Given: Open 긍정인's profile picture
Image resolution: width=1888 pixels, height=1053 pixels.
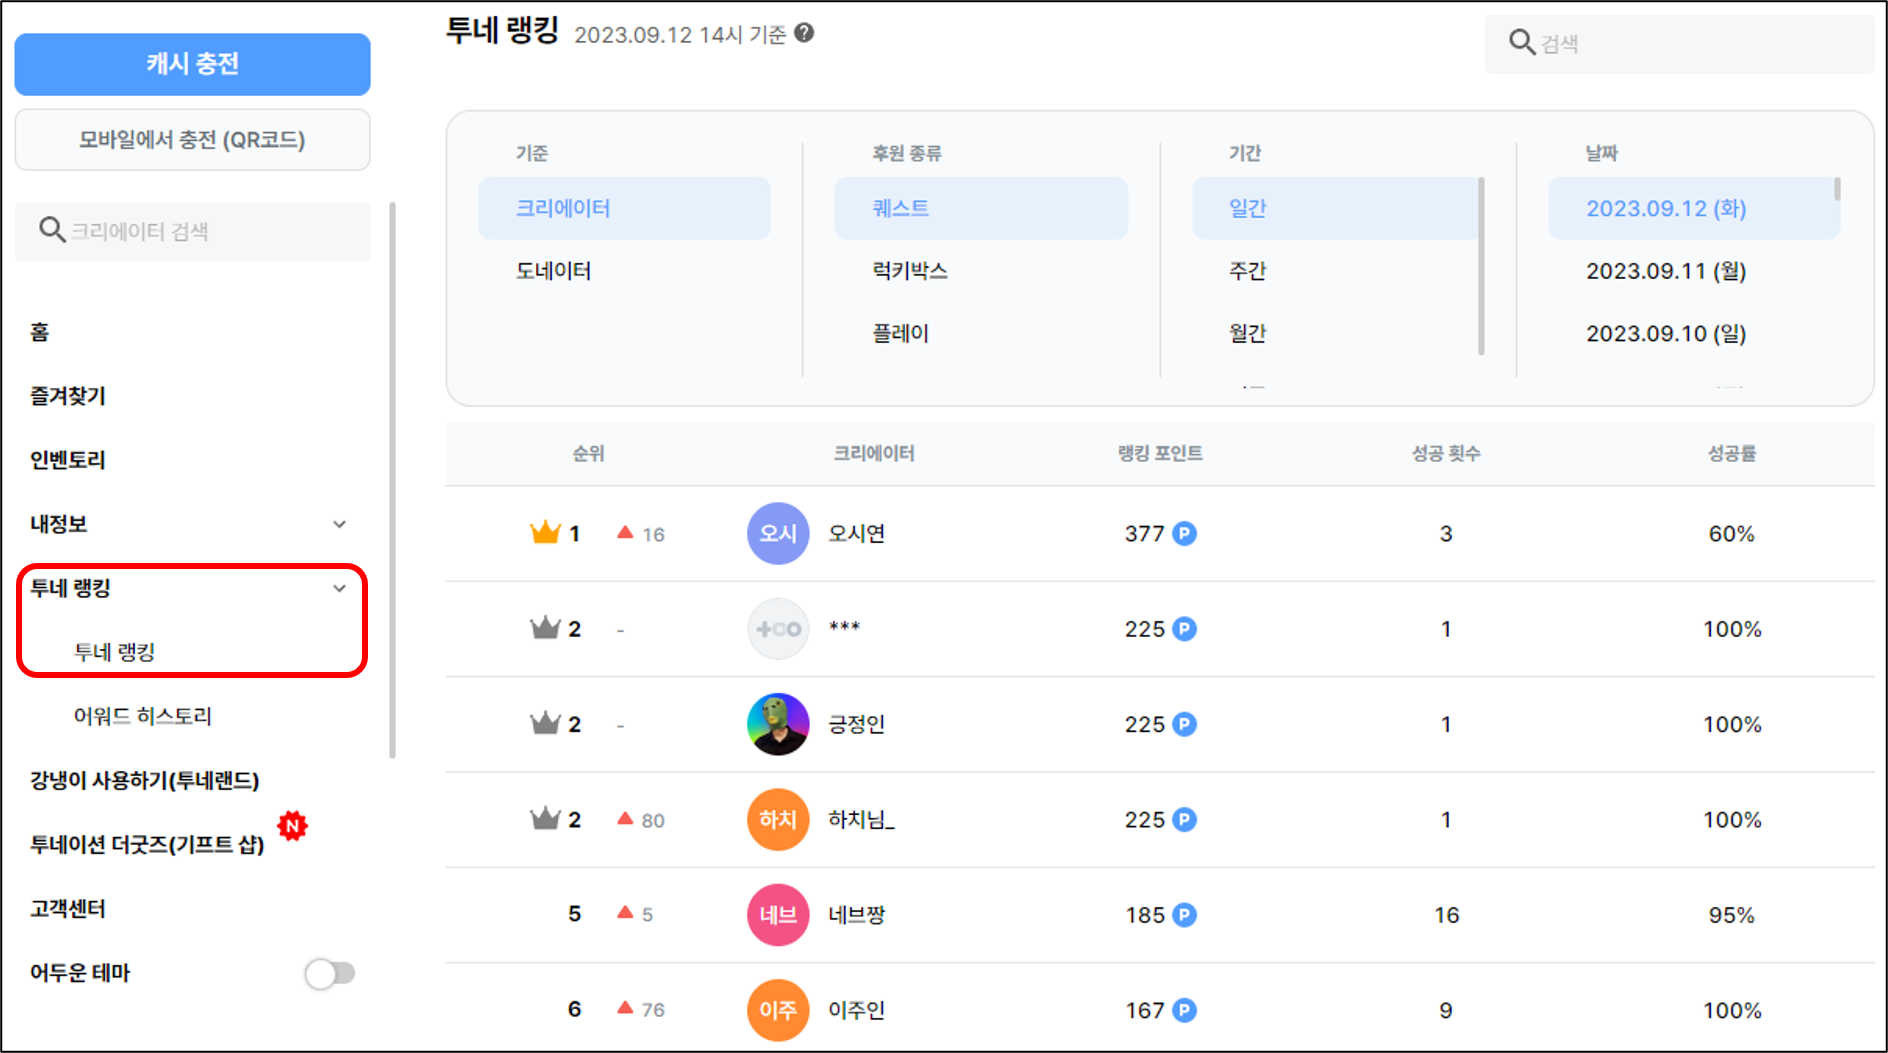Looking at the screenshot, I should pyautogui.click(x=778, y=724).
